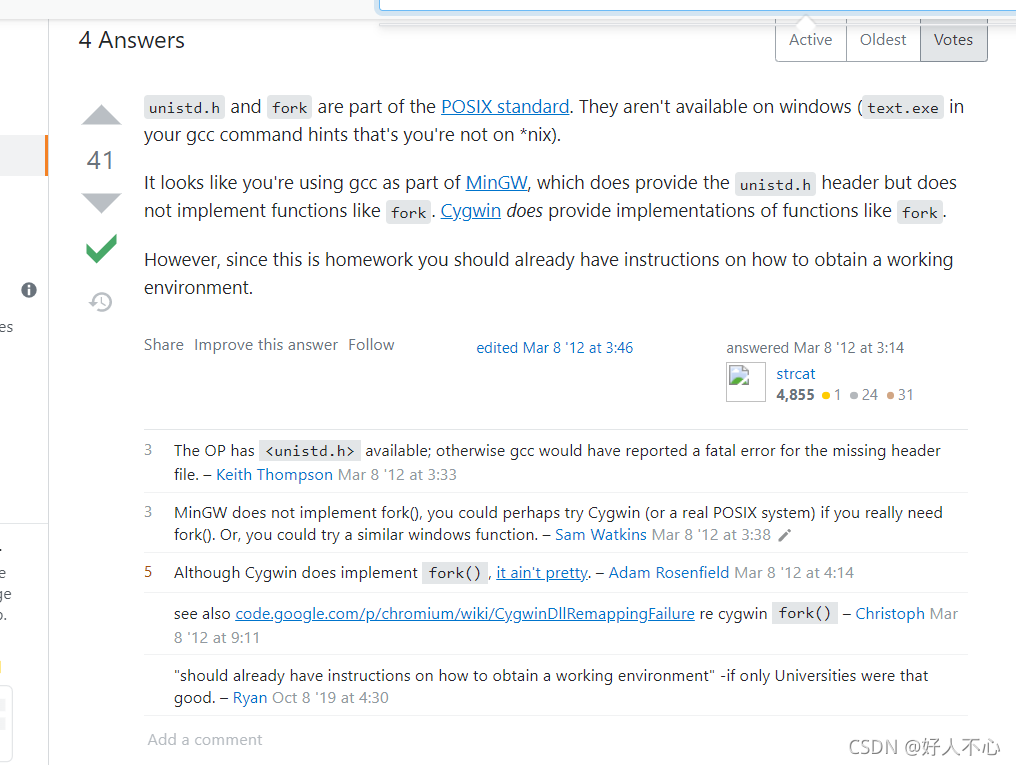1016x765 pixels.
Task: Switch to the Active answers tab
Action: pyautogui.click(x=810, y=40)
